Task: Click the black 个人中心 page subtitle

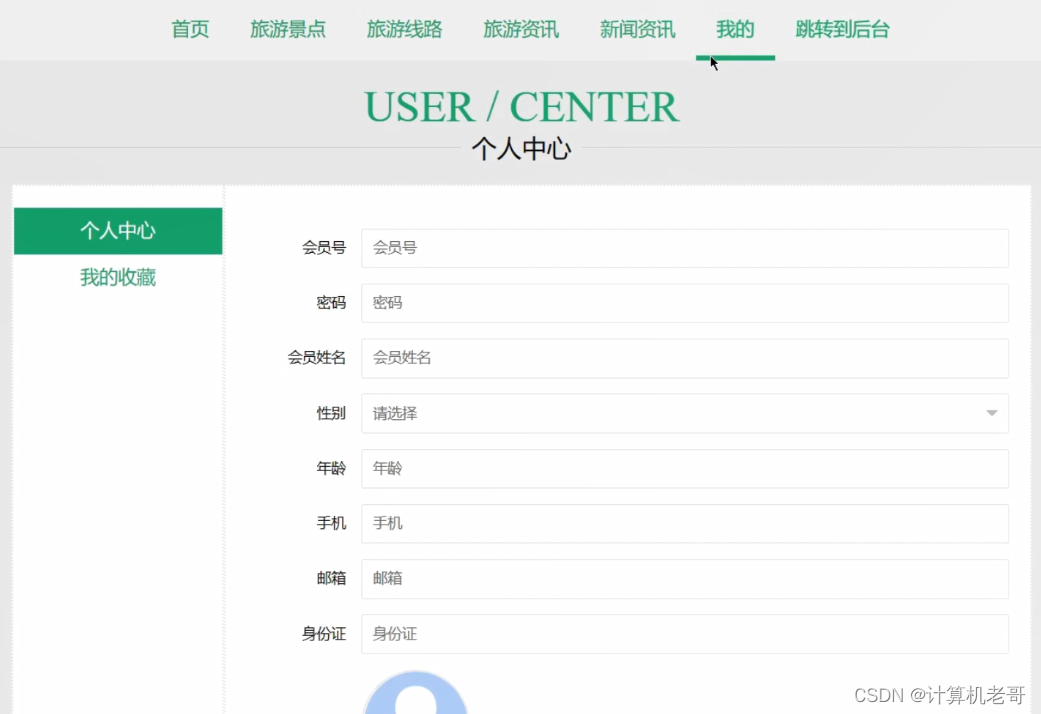Action: 521,149
